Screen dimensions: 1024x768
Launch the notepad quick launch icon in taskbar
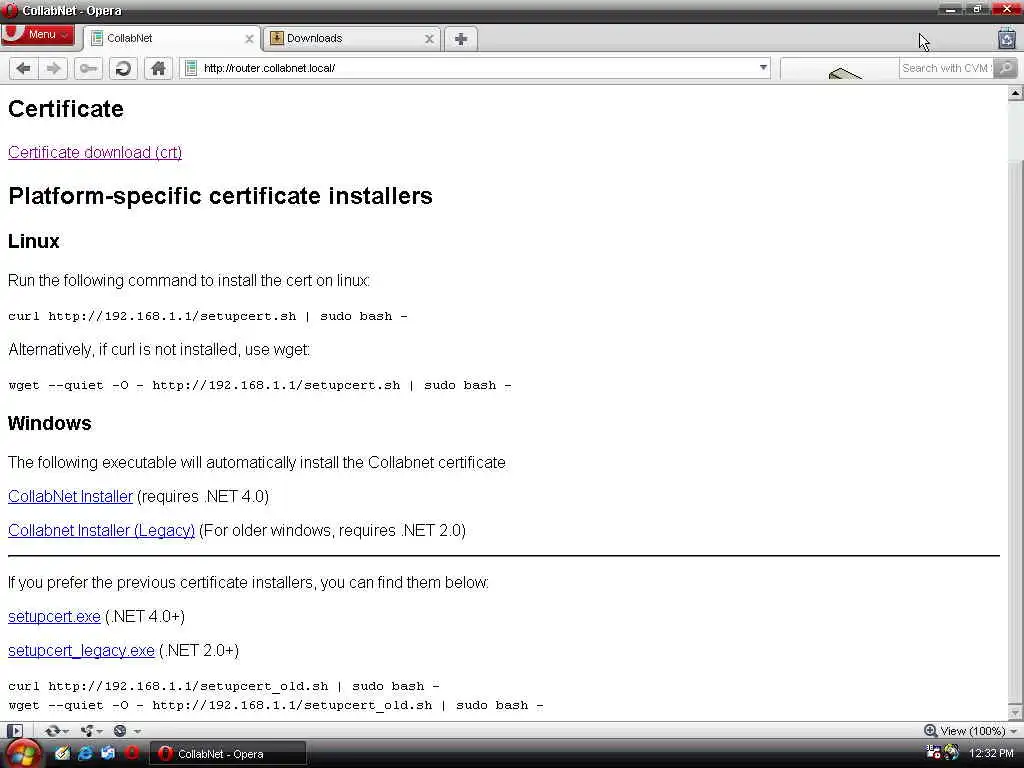63,754
